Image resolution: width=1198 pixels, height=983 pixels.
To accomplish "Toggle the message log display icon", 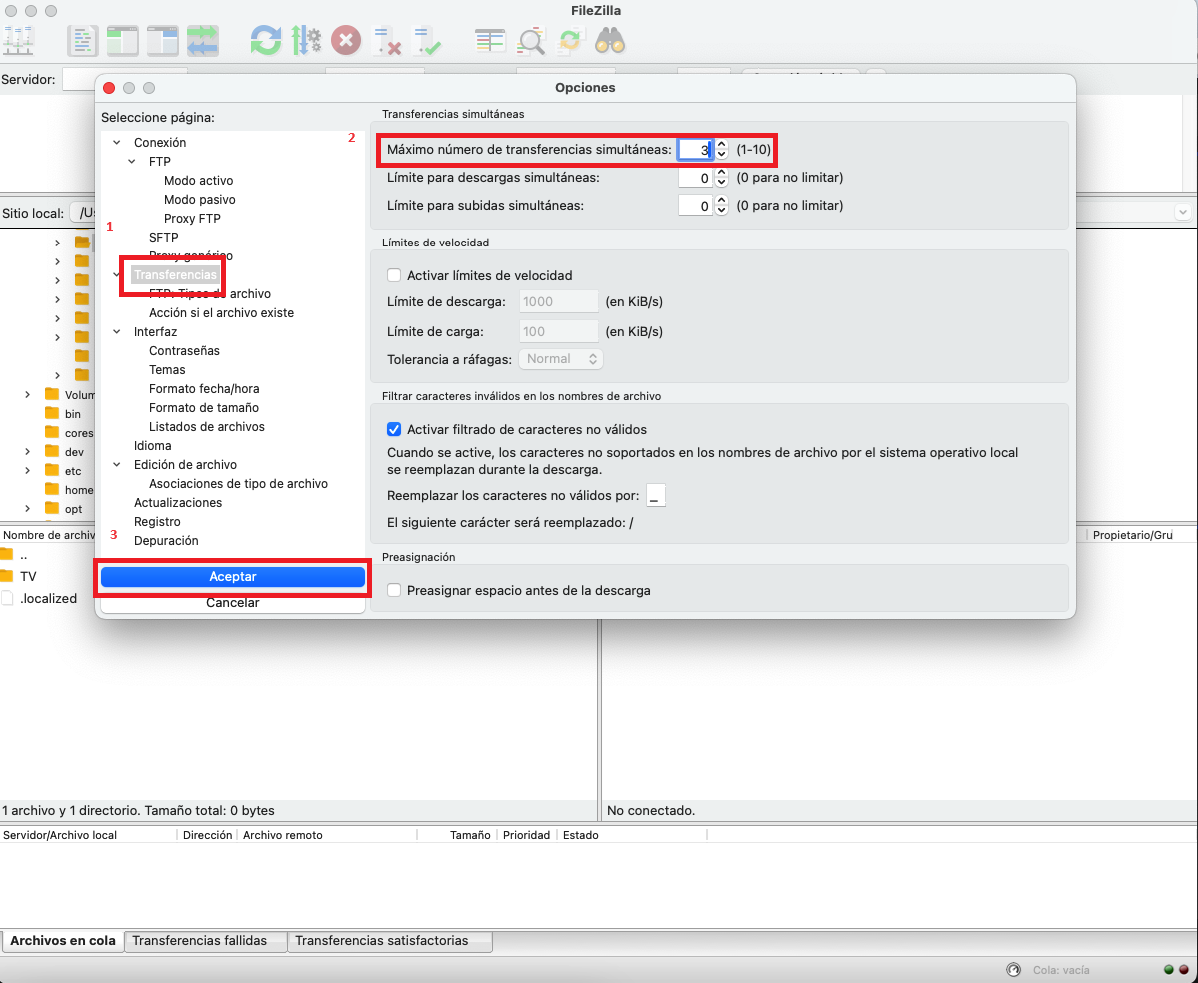I will 83,40.
